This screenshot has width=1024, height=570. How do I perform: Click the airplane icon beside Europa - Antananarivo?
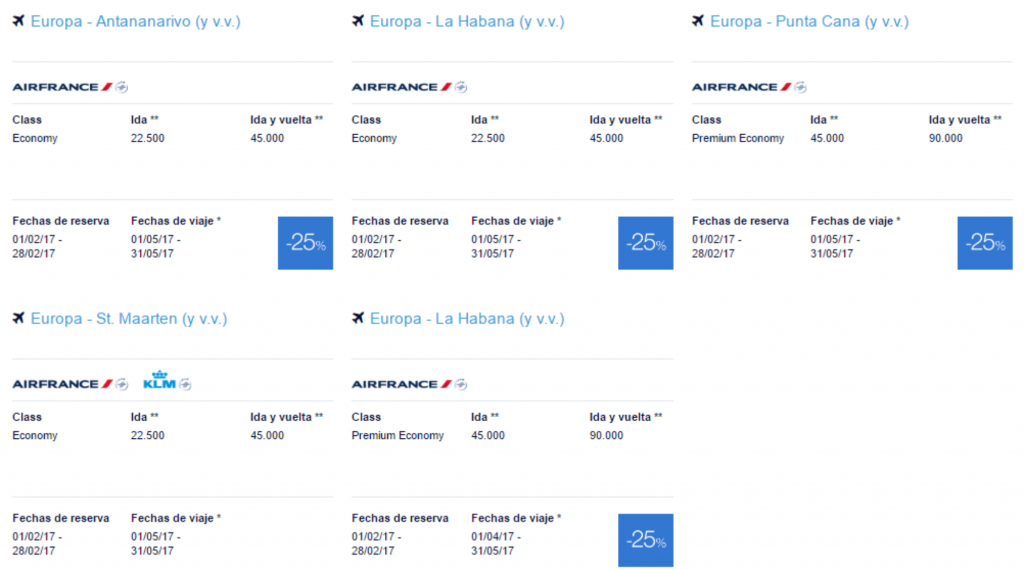(x=18, y=21)
